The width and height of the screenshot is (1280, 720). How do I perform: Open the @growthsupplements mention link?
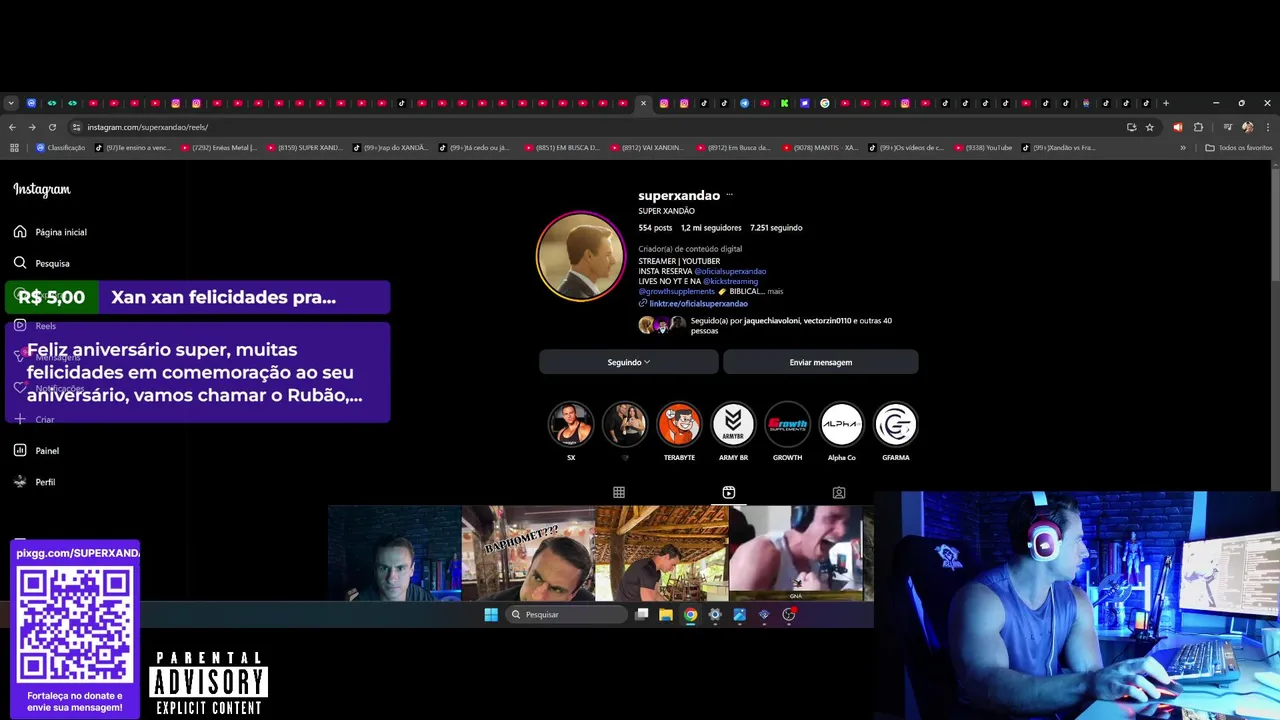[x=677, y=291]
